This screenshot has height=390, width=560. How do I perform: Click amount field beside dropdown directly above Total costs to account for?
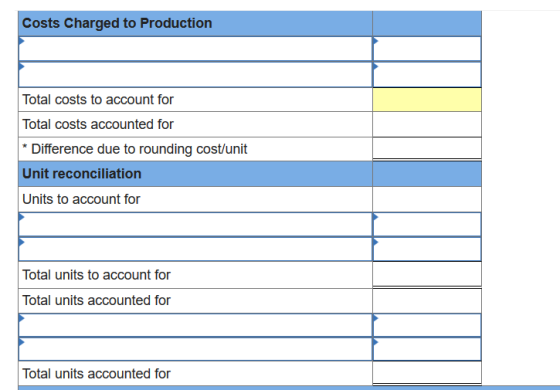[x=427, y=74]
